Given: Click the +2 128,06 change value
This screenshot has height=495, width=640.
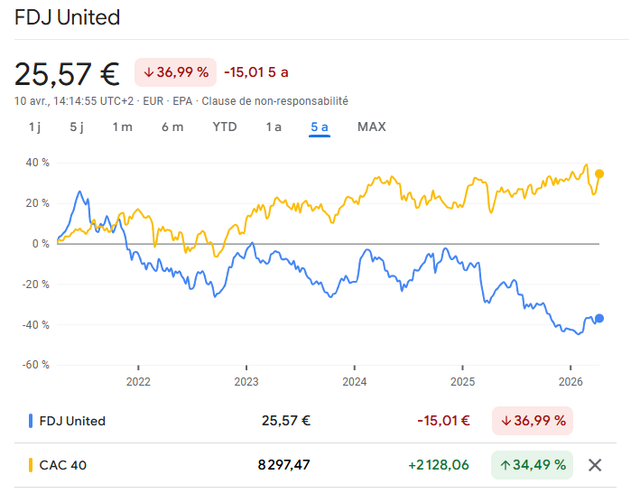Looking at the screenshot, I should click(x=439, y=465).
